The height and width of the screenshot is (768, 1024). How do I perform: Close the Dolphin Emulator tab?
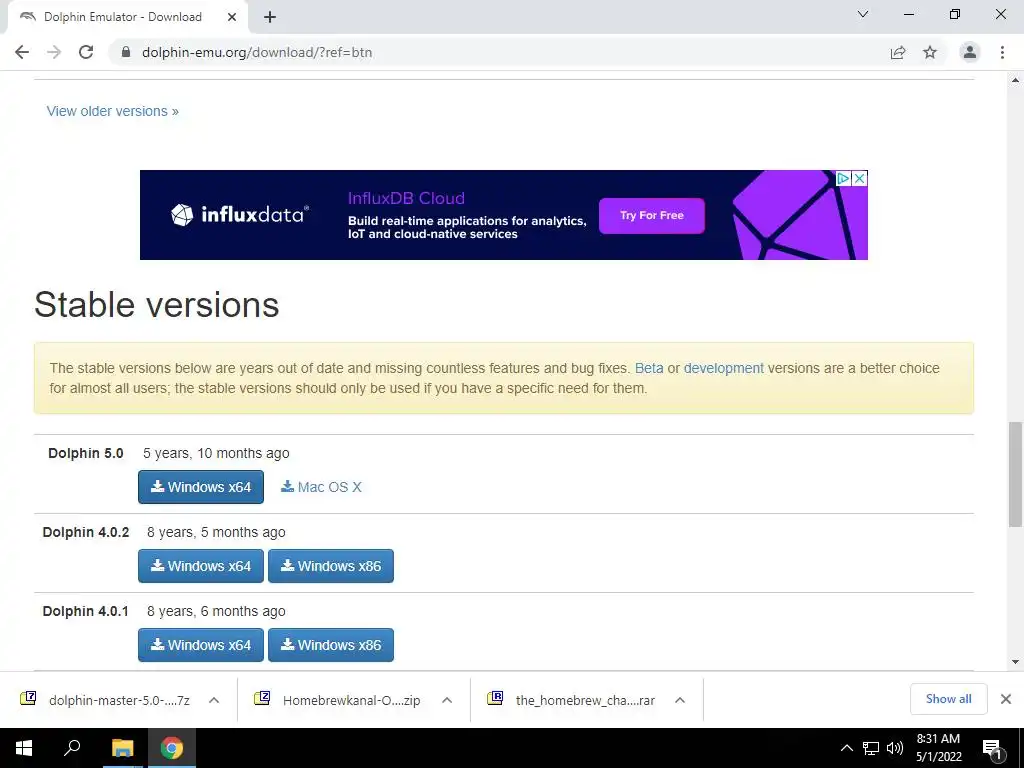point(232,17)
